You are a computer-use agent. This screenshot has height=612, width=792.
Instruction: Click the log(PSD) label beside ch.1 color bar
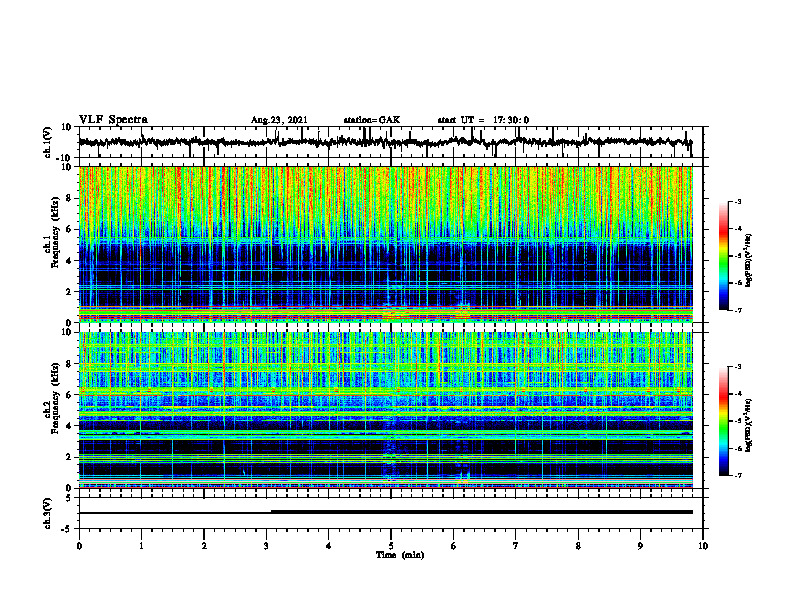point(749,261)
